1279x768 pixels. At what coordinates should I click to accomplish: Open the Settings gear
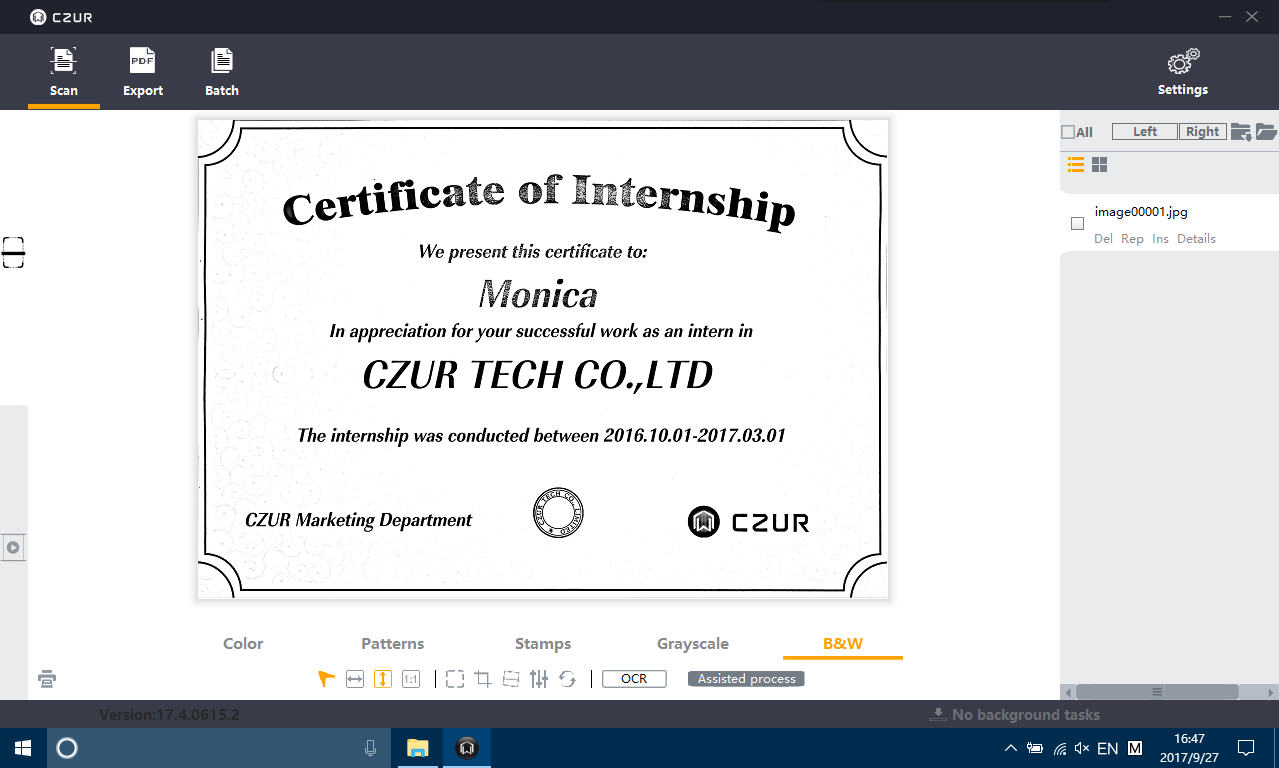pos(1183,72)
